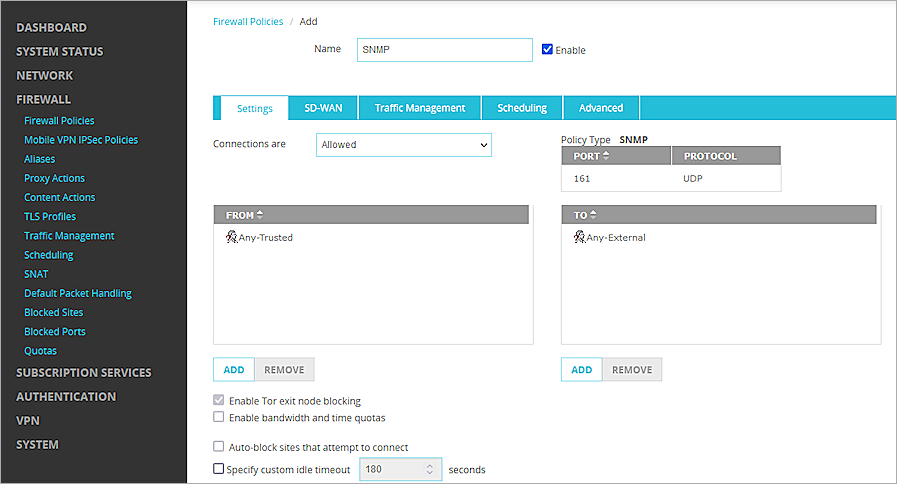Image resolution: width=897 pixels, height=484 pixels.
Task: Click REMOVE under the TO list
Action: point(632,370)
